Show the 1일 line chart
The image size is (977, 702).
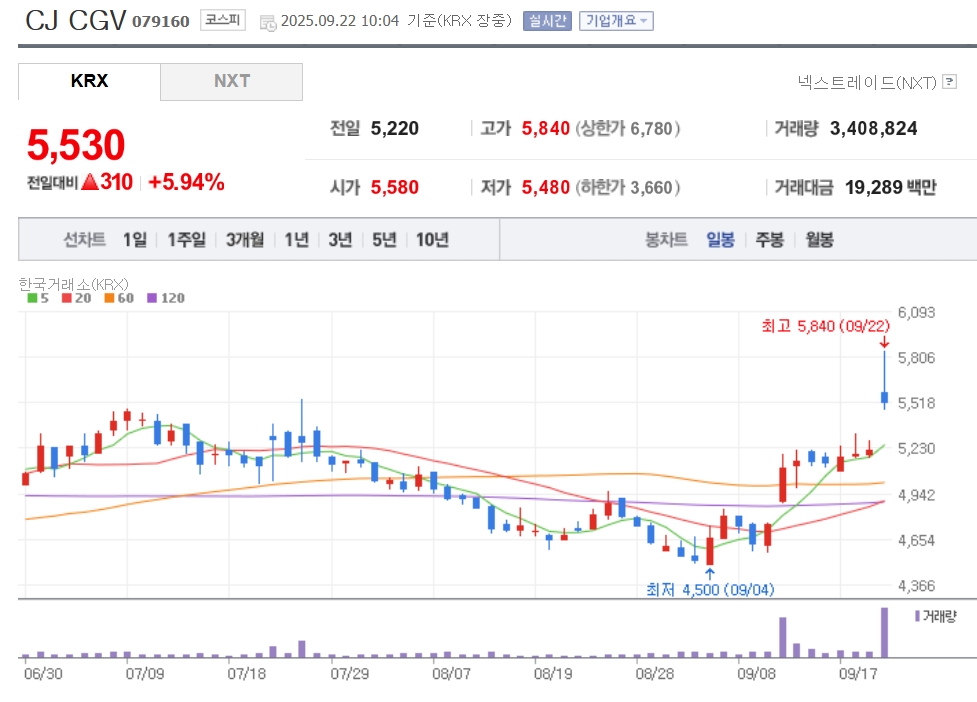tap(135, 240)
